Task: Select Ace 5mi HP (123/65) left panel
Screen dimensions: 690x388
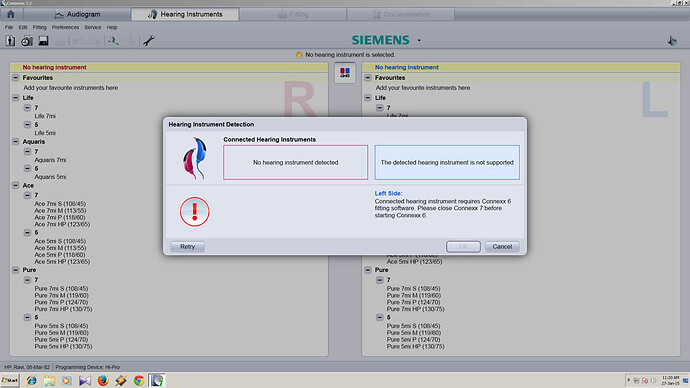Action: [62, 261]
